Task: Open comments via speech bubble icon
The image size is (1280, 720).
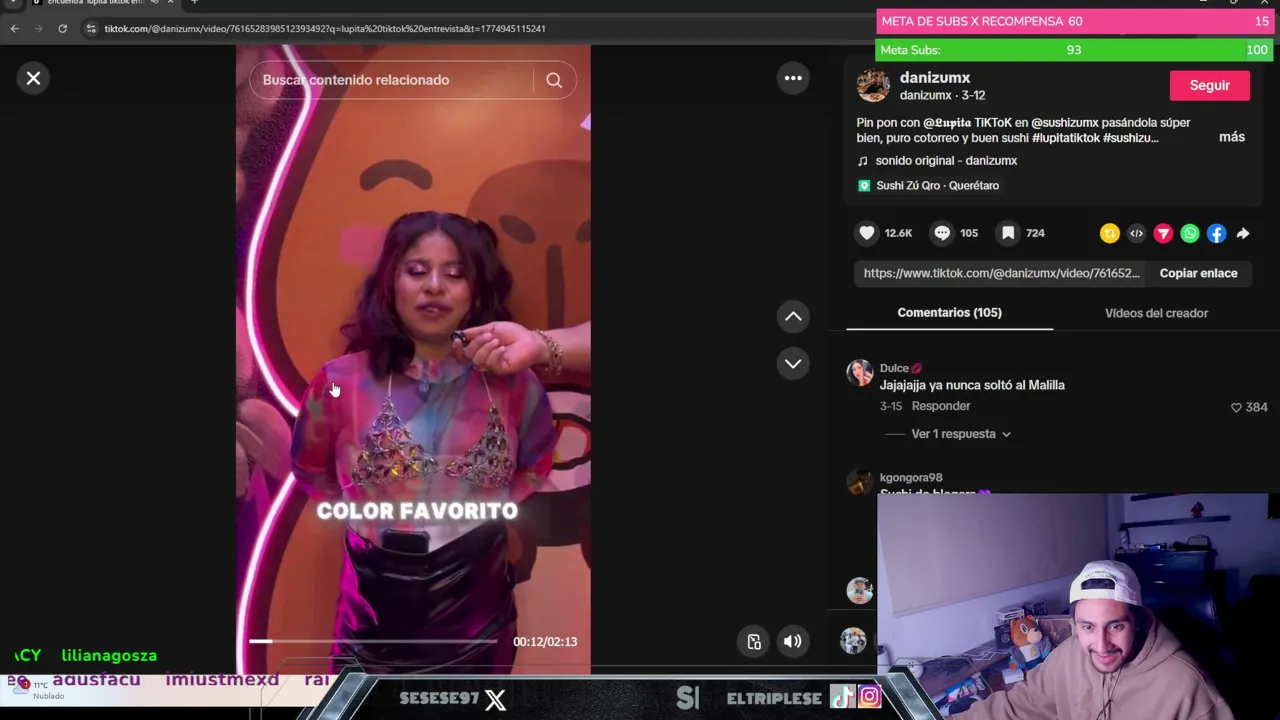Action: [x=942, y=233]
